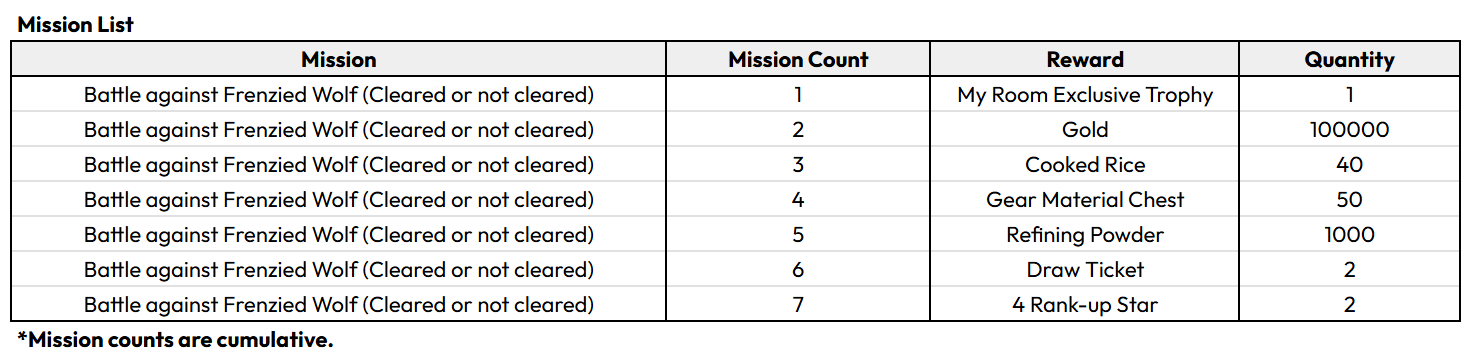Click the Mission Count column header
This screenshot has height=360, width=1466.
click(x=798, y=59)
